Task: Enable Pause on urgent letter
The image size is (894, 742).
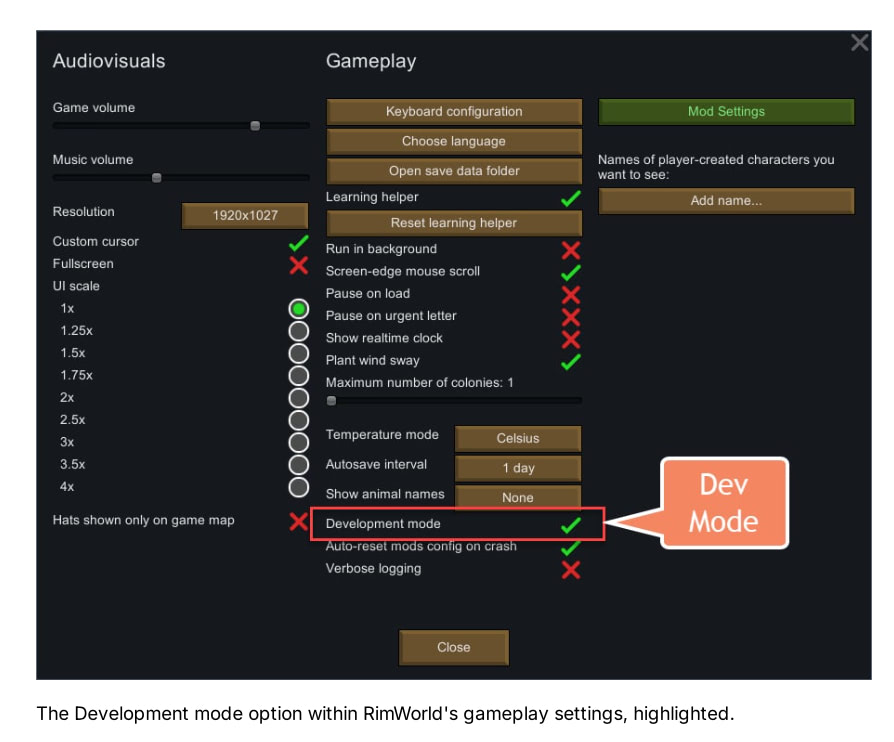Action: 570,317
